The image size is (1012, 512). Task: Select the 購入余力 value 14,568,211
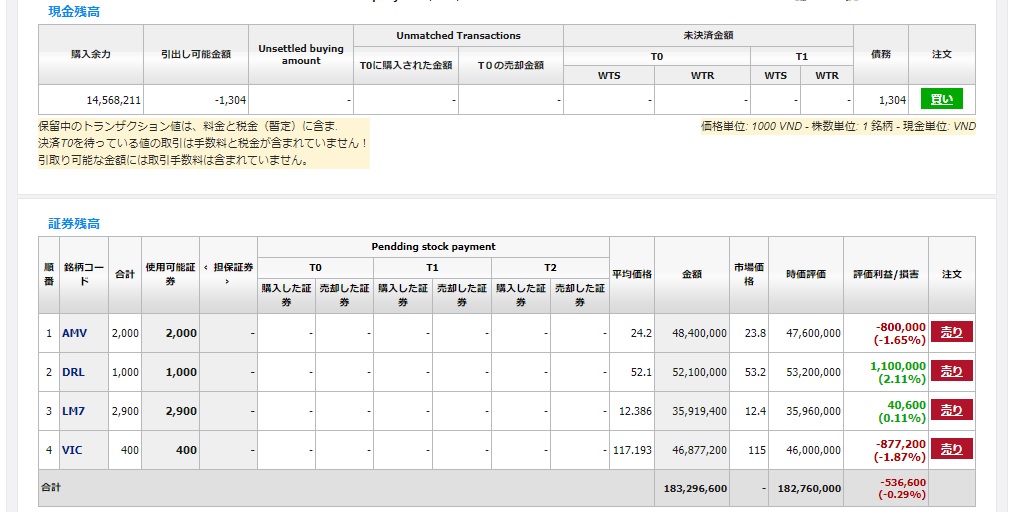[113, 100]
